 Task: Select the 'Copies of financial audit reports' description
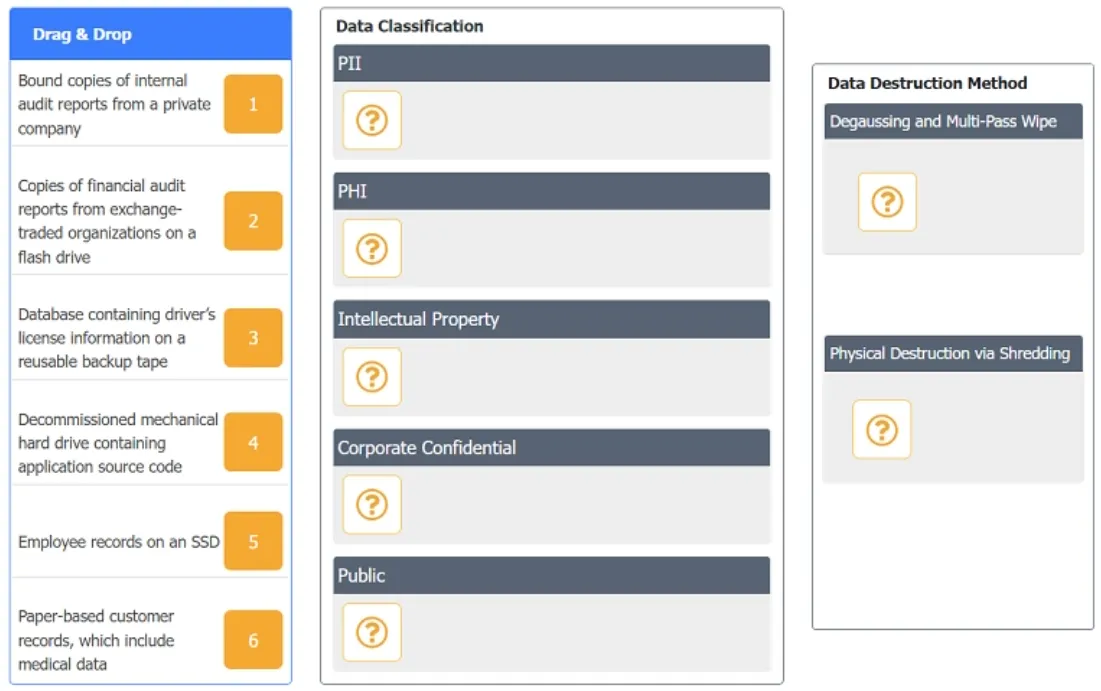107,221
